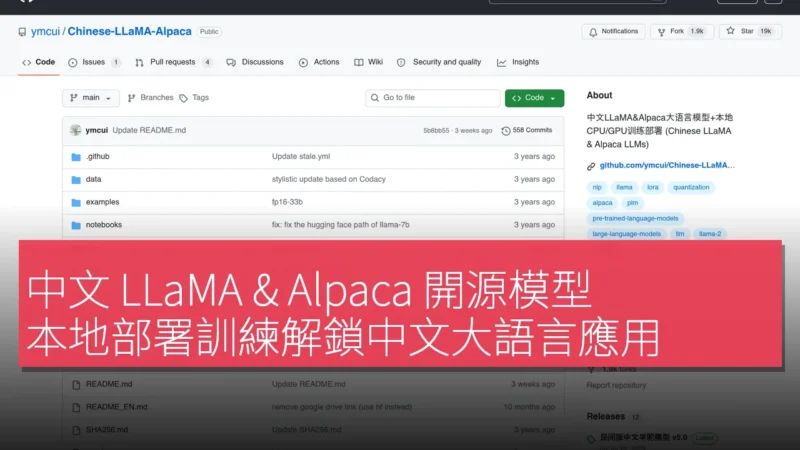
Task: Click the Star icon
Action: (731, 31)
